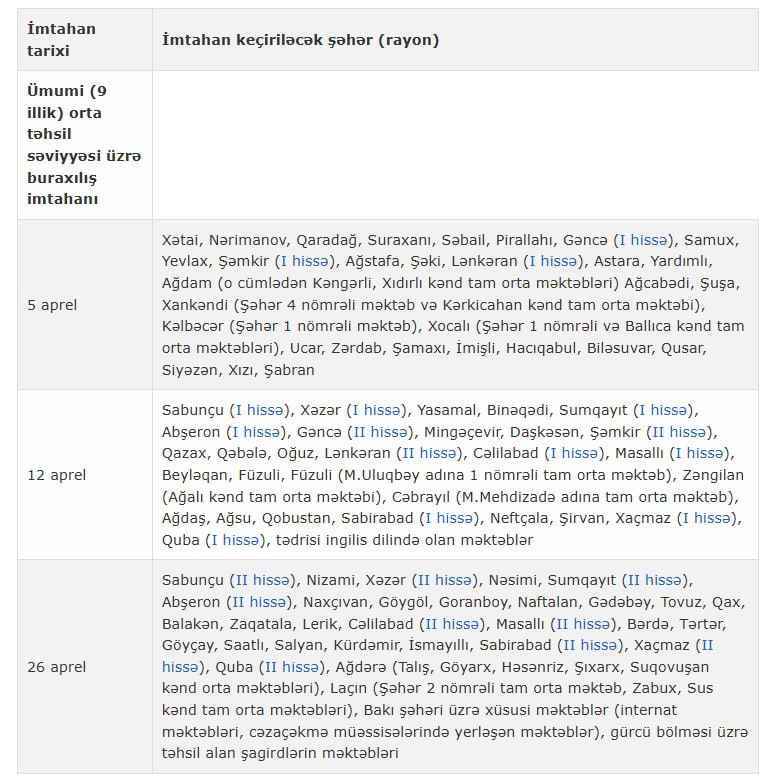Open Lənkəran I hissə link
This screenshot has width=773, height=784.
[x=553, y=261]
